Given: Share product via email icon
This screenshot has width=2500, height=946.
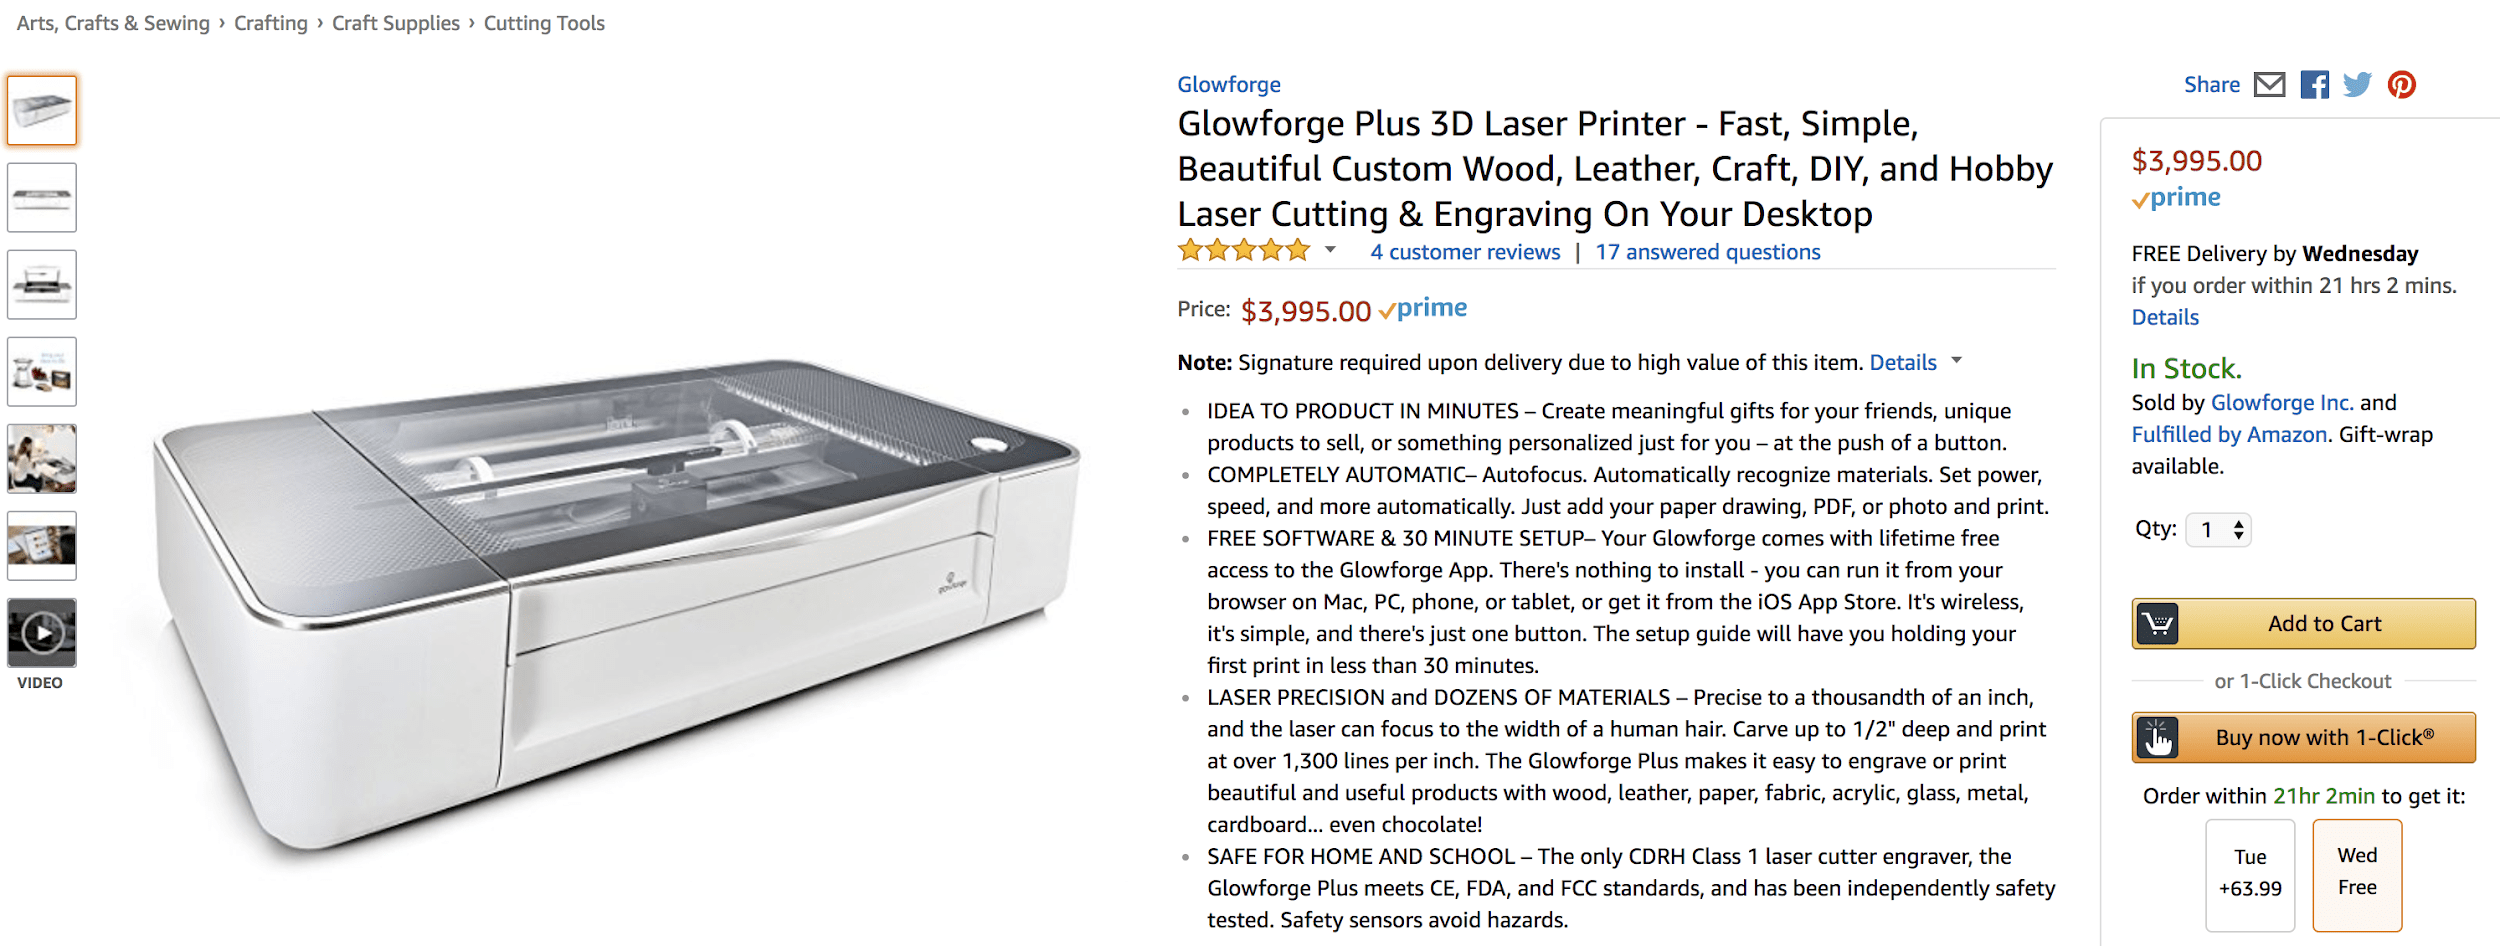Looking at the screenshot, I should tap(2272, 84).
